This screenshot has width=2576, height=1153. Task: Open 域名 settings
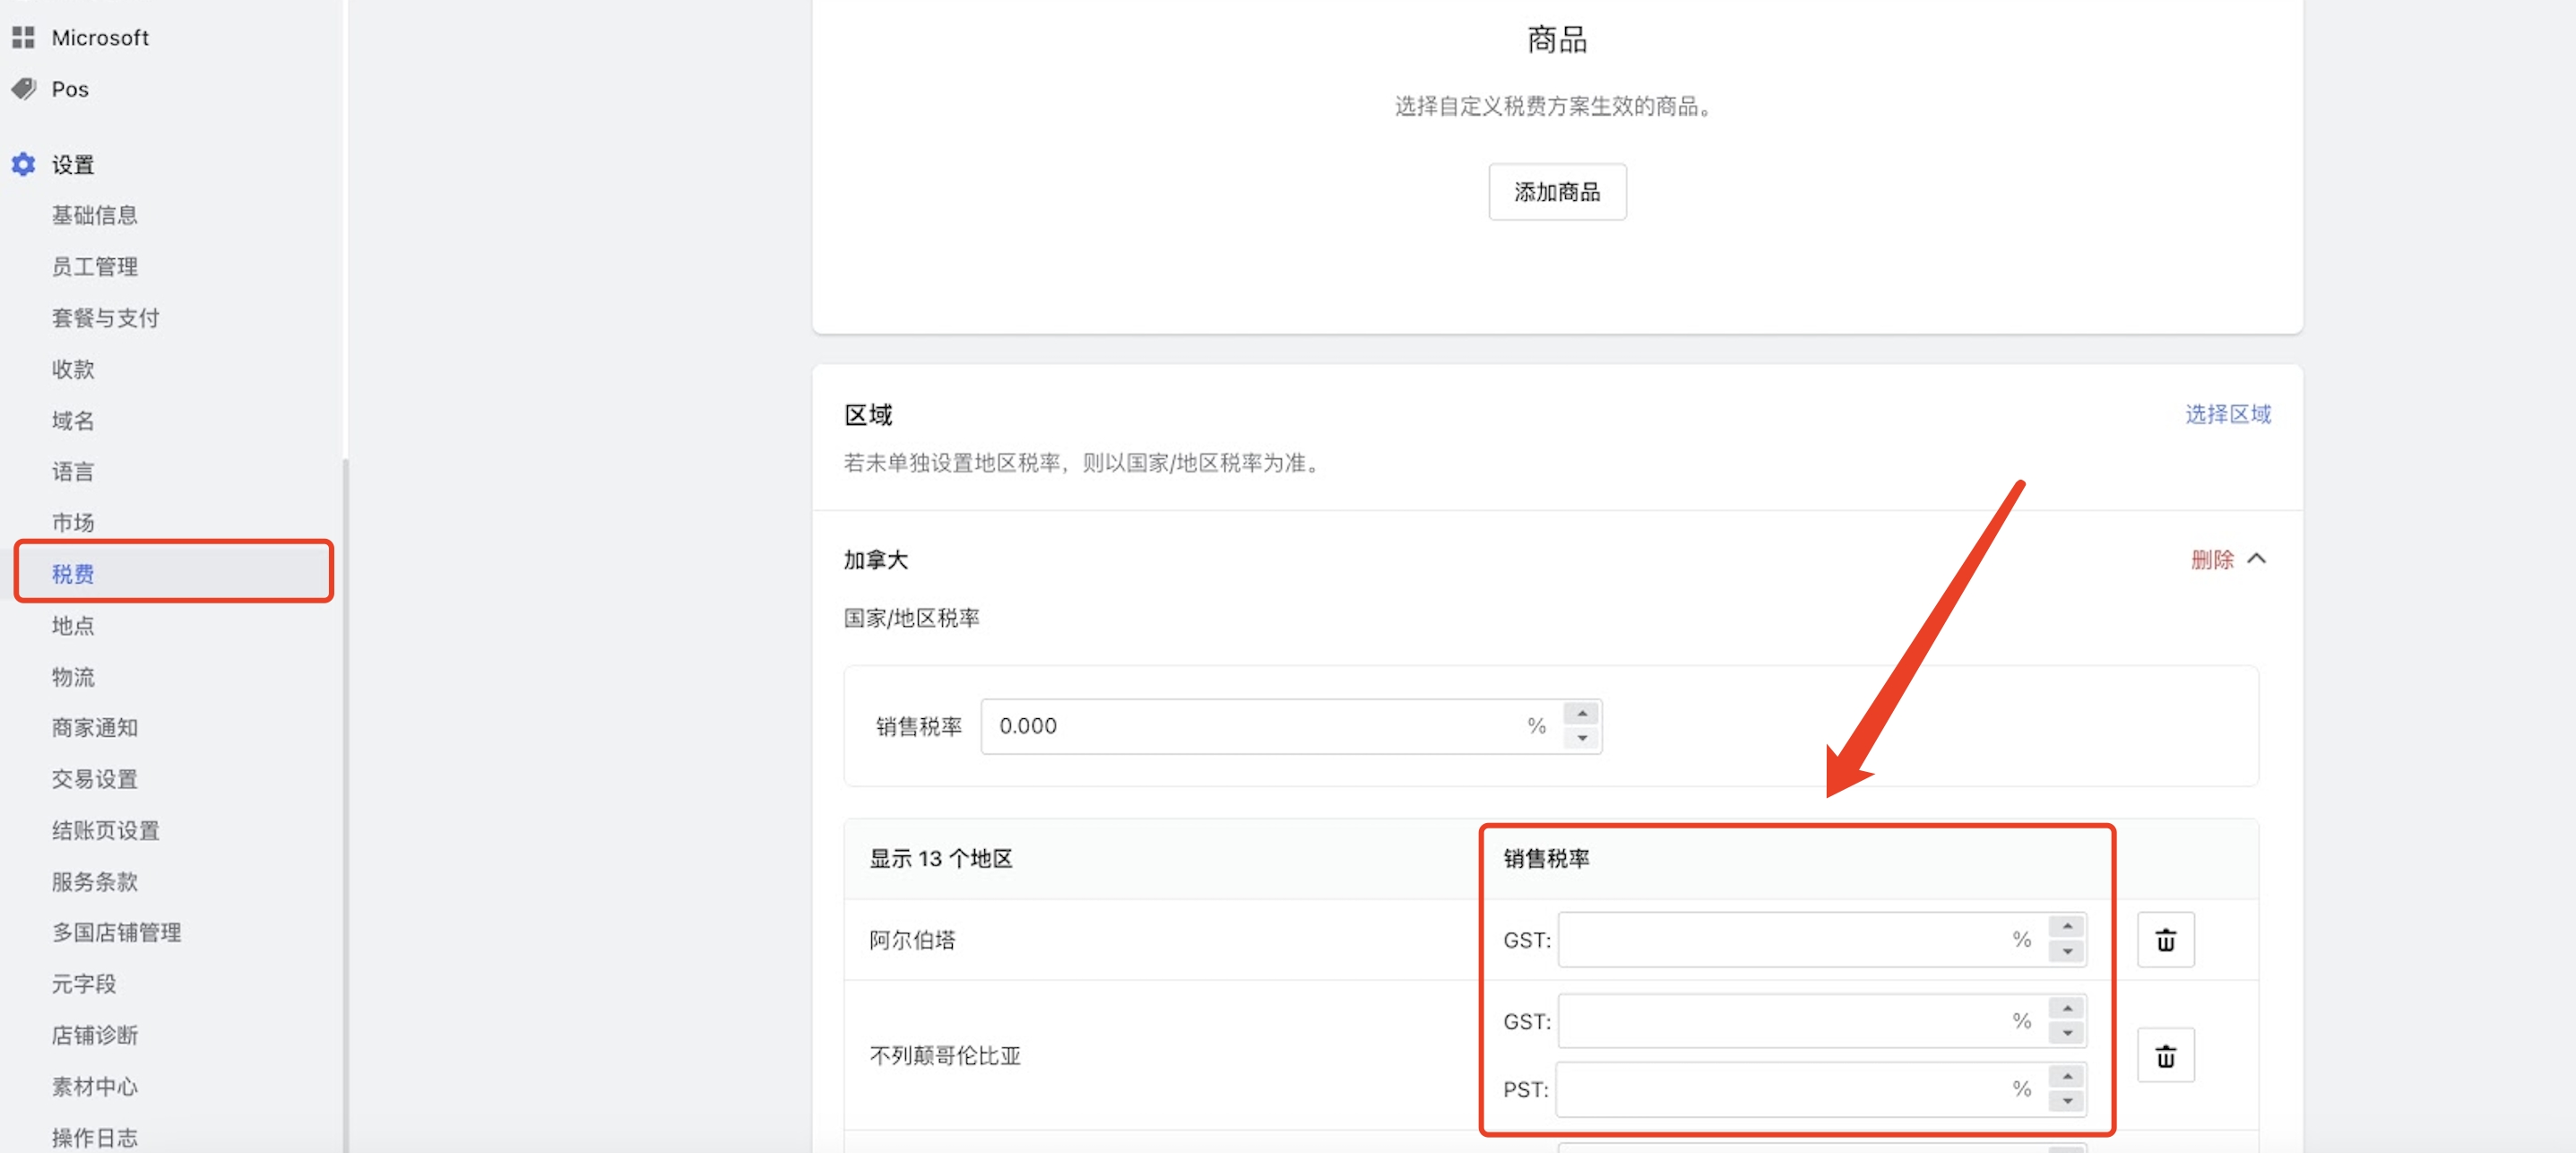73,420
